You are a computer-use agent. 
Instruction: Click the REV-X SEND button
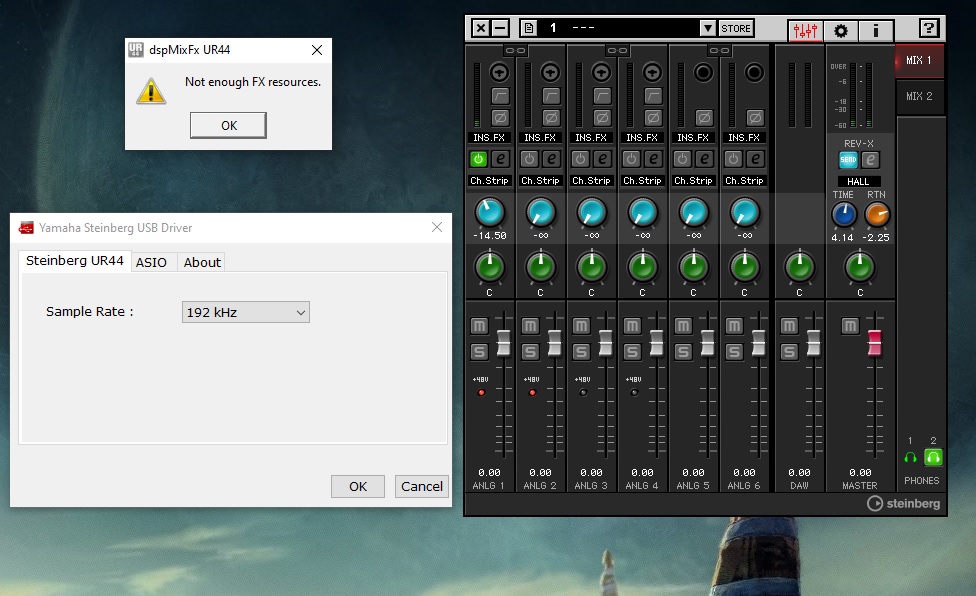[x=848, y=160]
